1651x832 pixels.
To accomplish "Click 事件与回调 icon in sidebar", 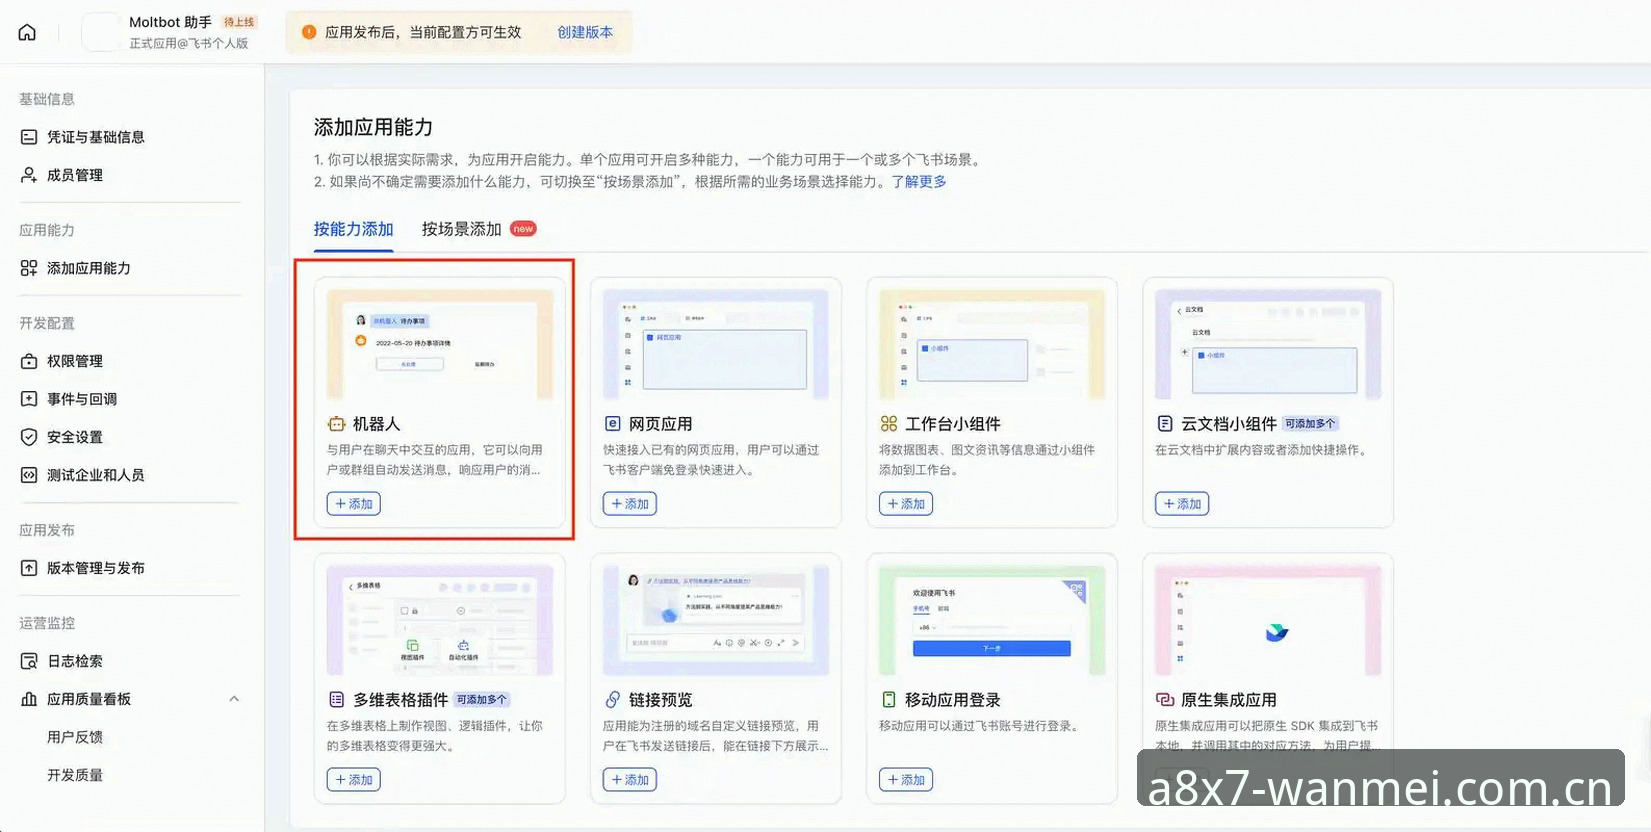I will point(29,399).
